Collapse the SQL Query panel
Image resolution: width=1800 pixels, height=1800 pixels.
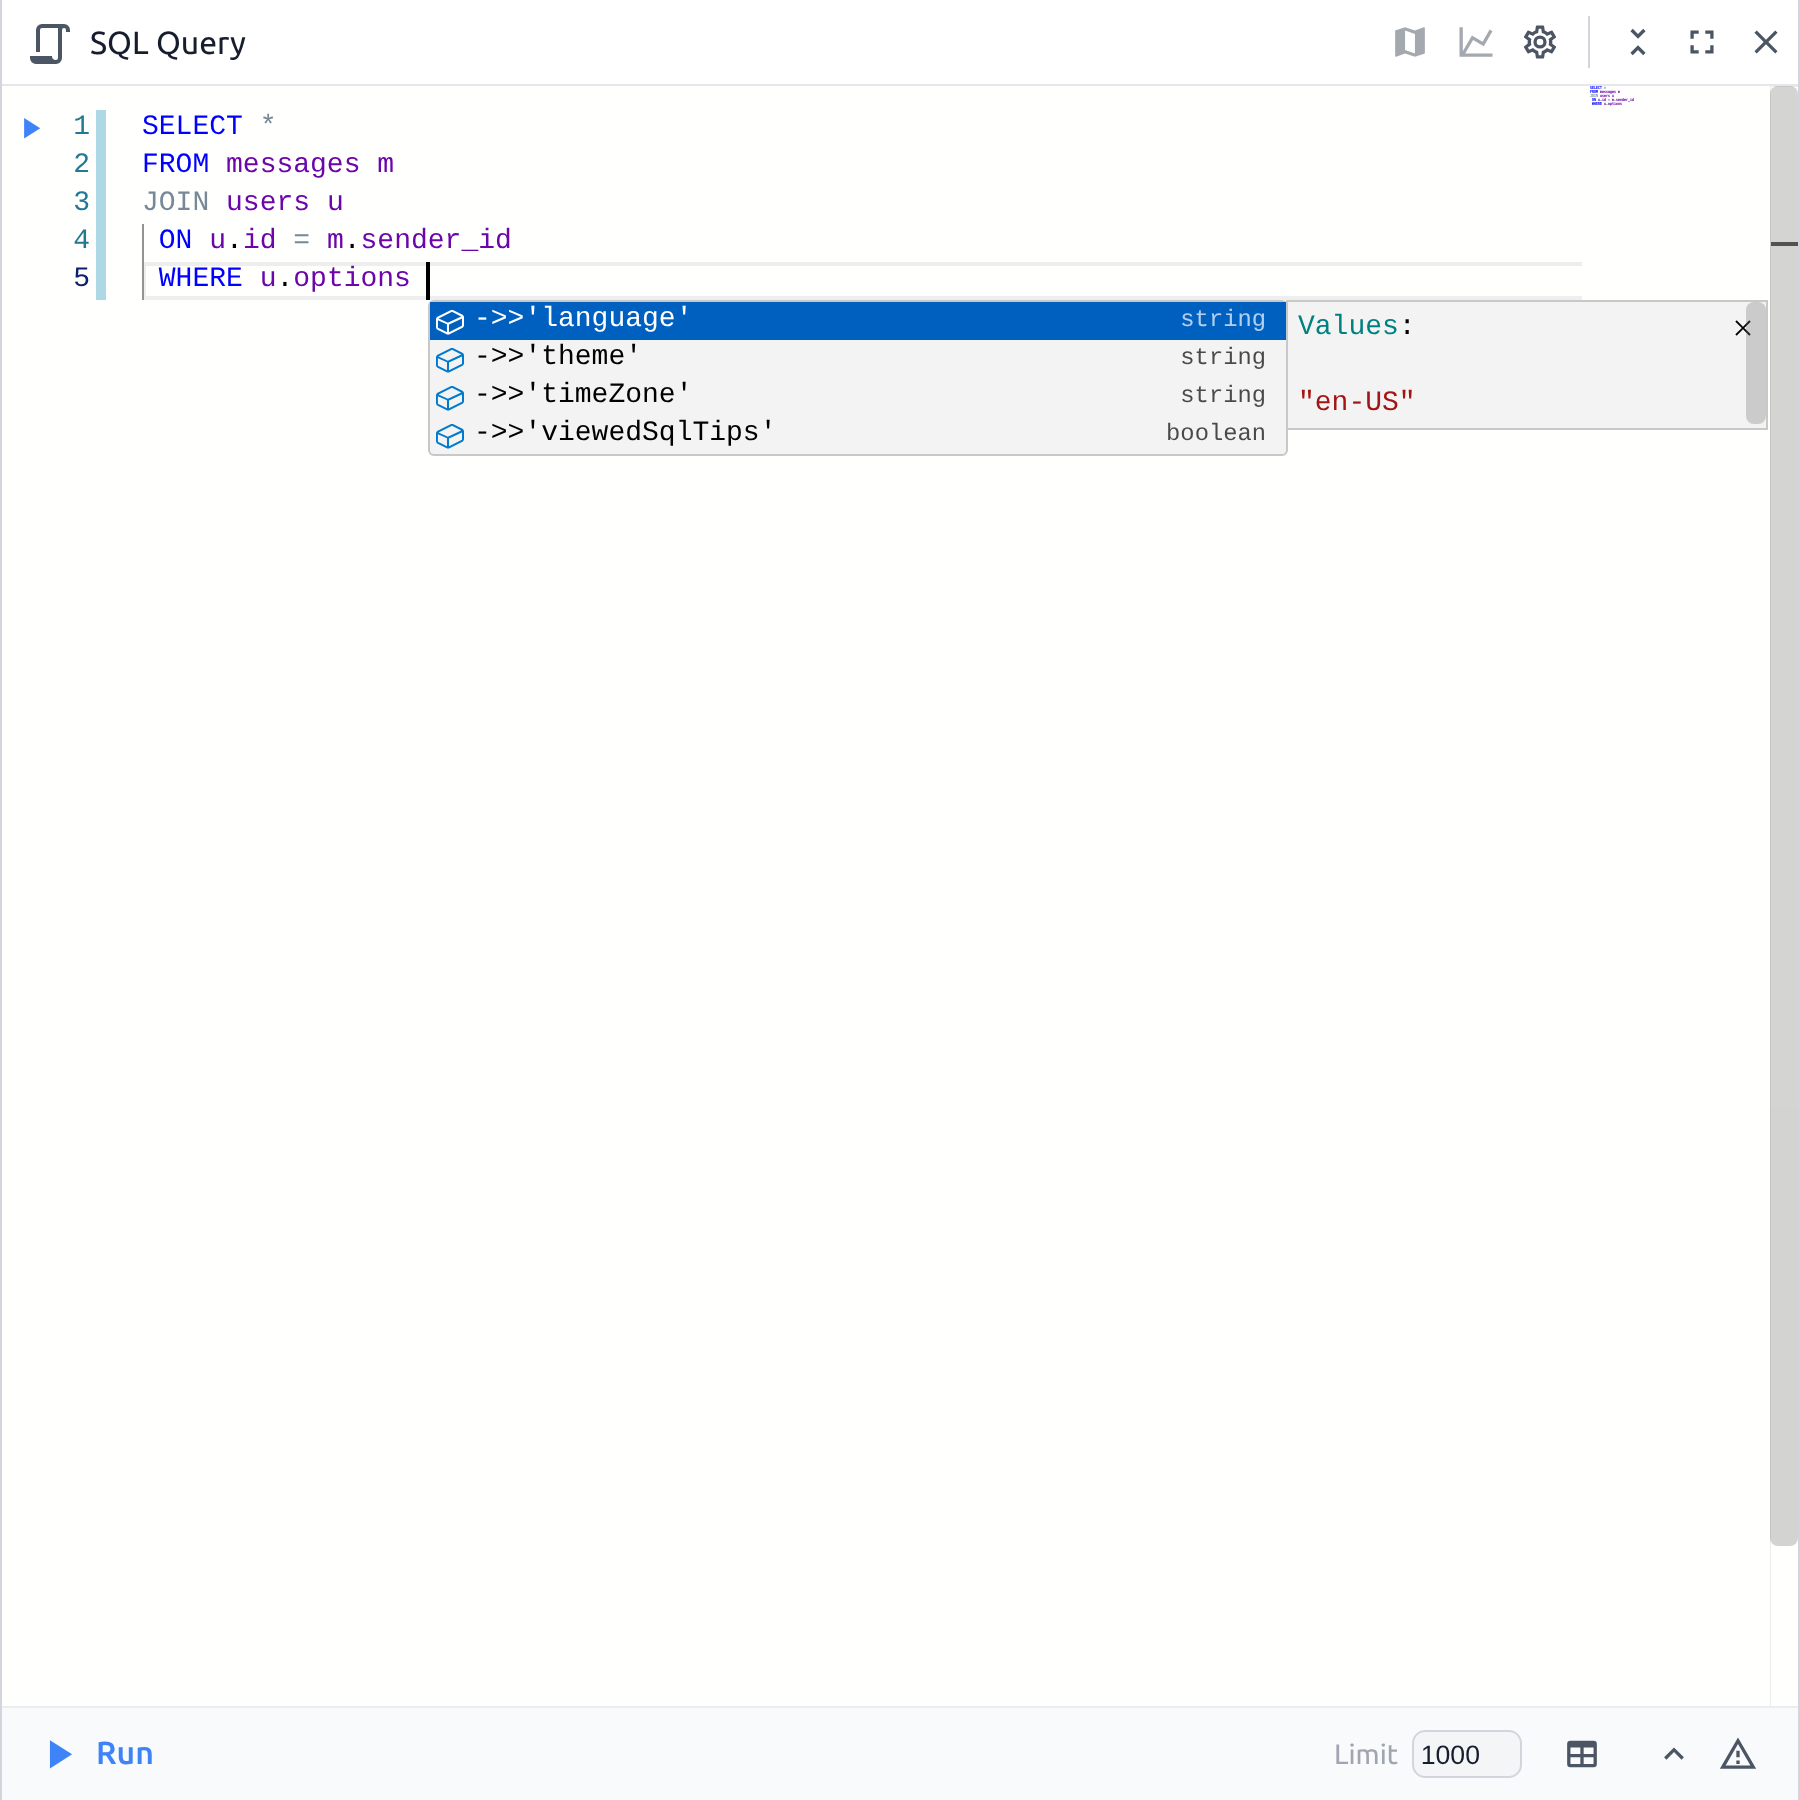1638,42
